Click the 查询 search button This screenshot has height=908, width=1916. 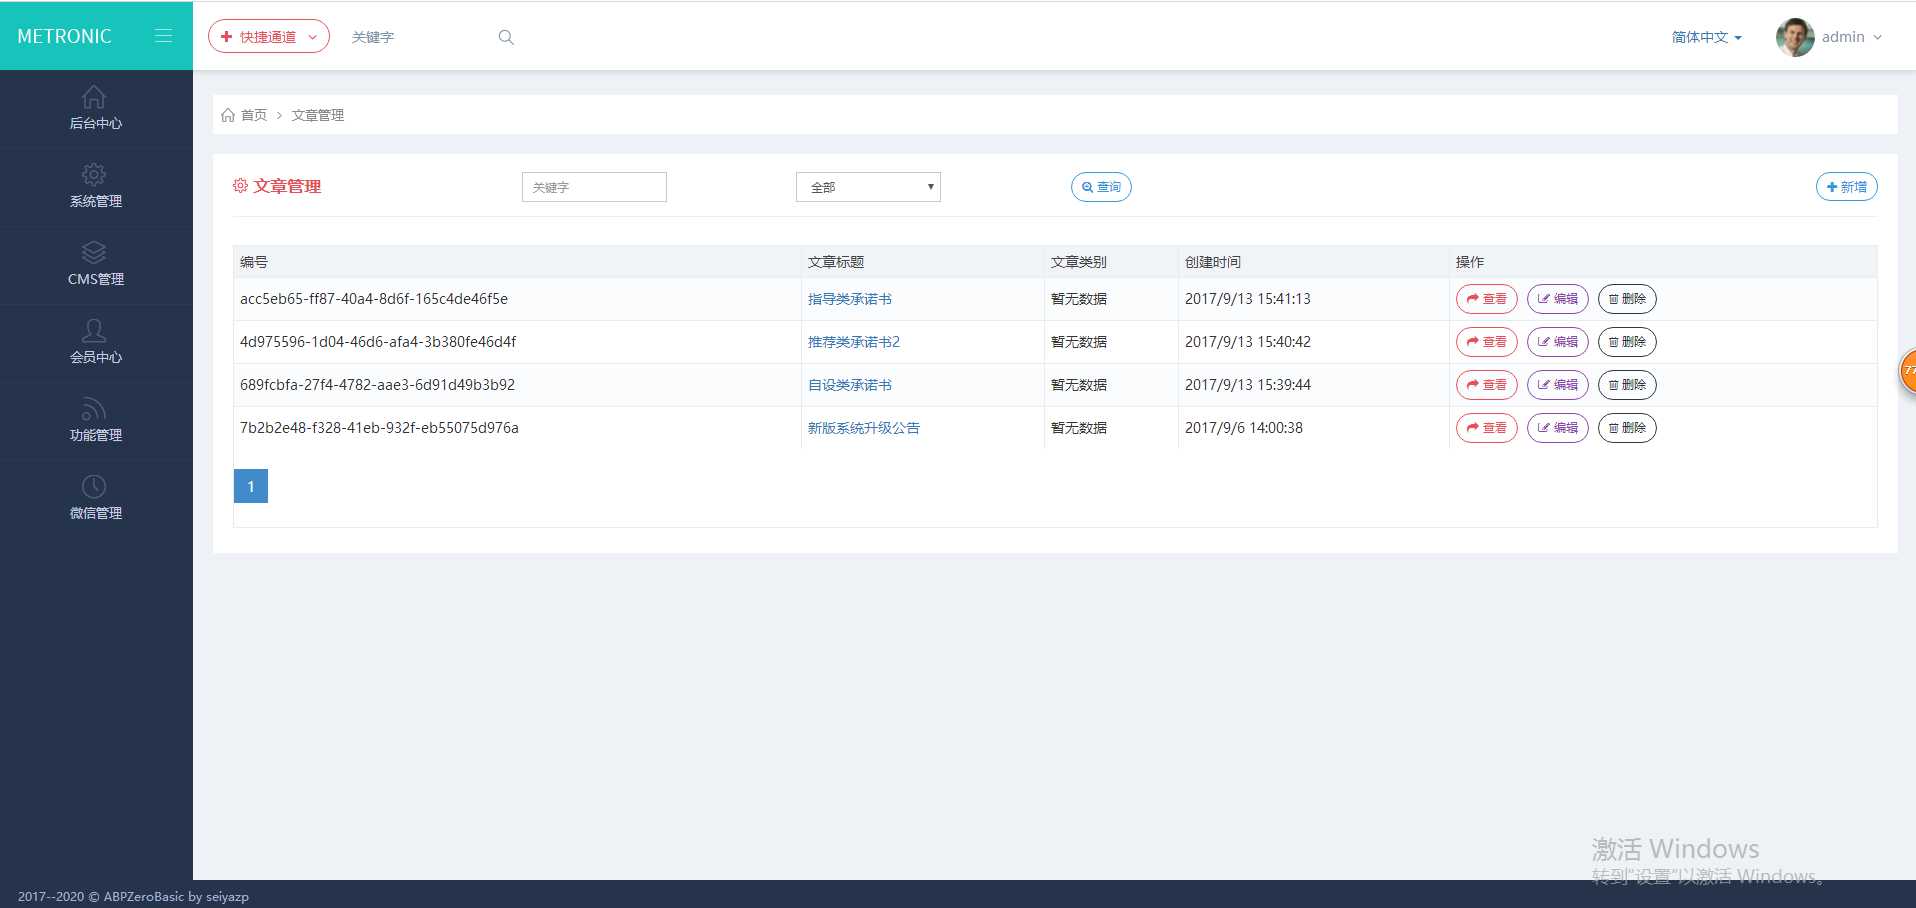point(1101,187)
